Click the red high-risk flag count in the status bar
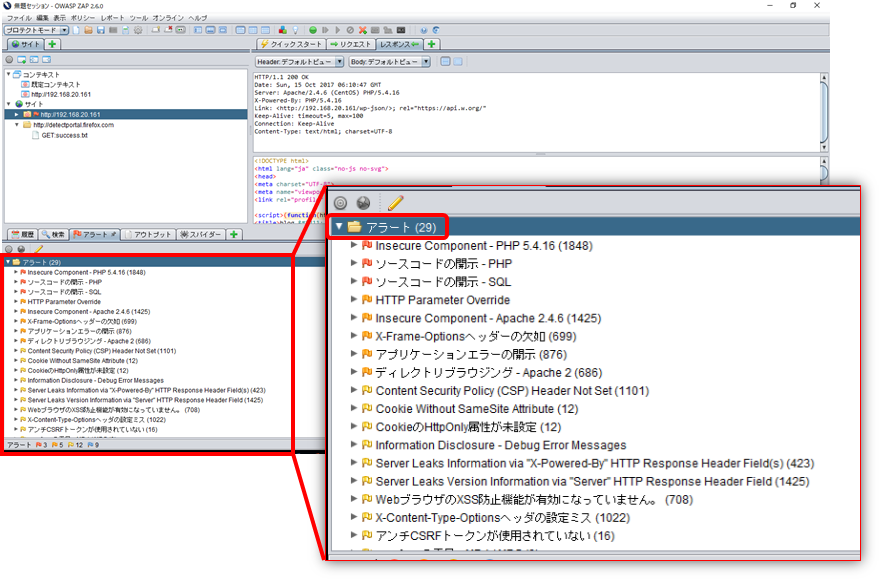This screenshot has width=881, height=581. point(42,445)
